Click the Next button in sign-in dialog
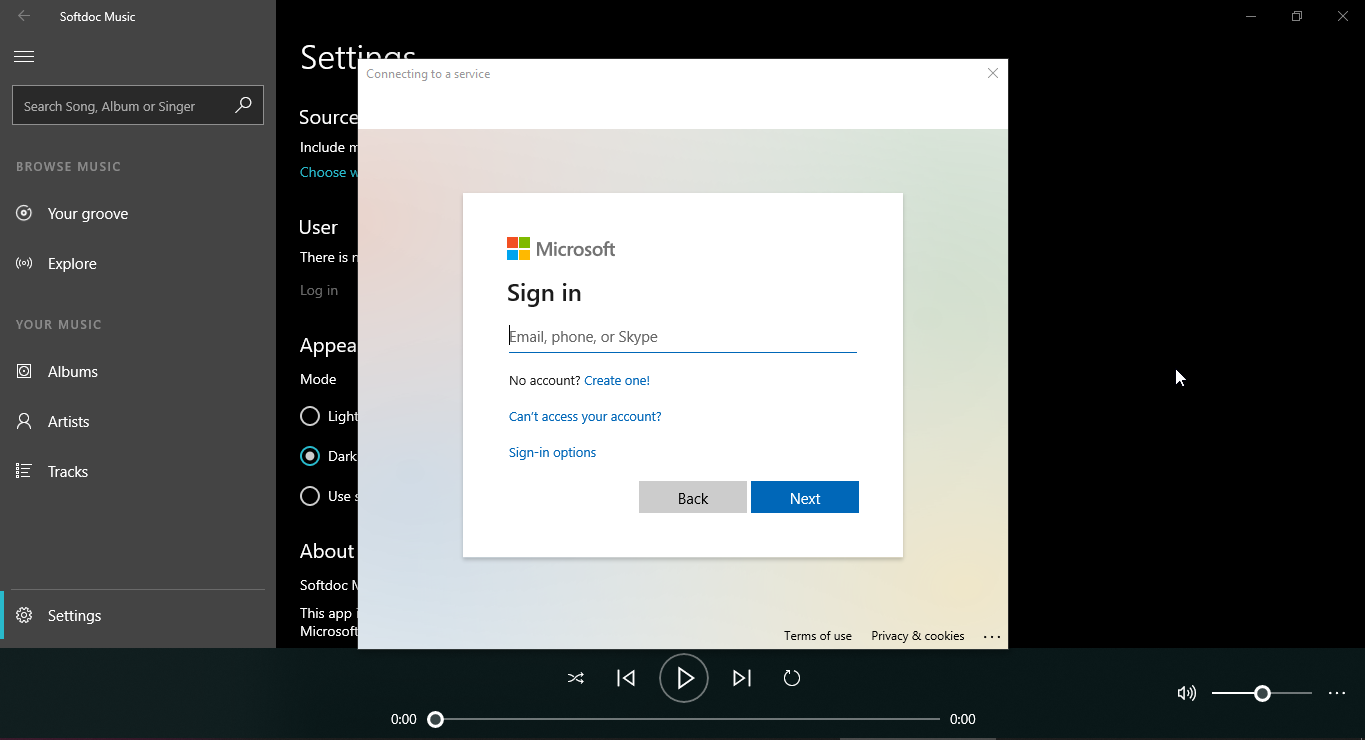Viewport: 1365px width, 740px height. [805, 497]
